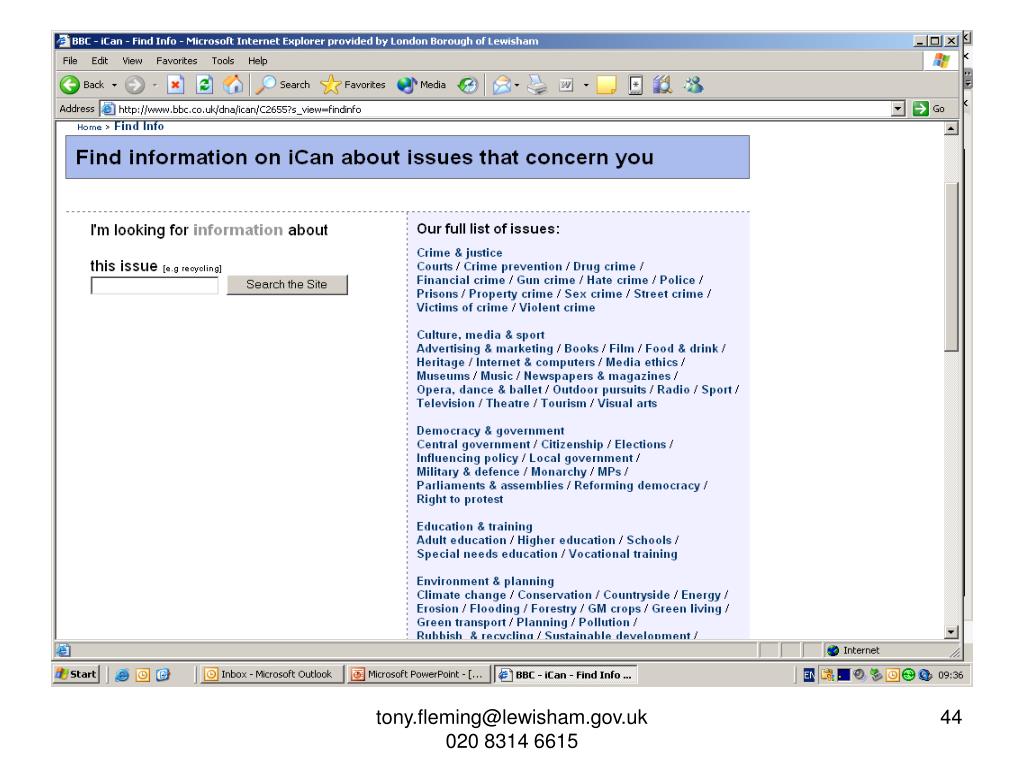
Task: Open the Favorites menu
Action: click(x=176, y=61)
